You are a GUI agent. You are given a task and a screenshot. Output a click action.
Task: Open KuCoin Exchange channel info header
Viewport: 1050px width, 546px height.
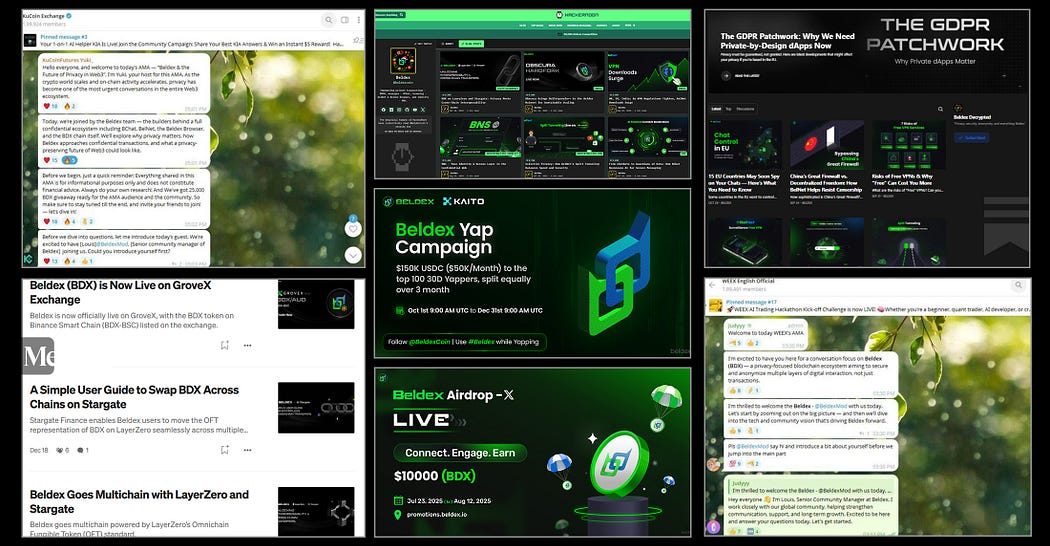point(48,19)
